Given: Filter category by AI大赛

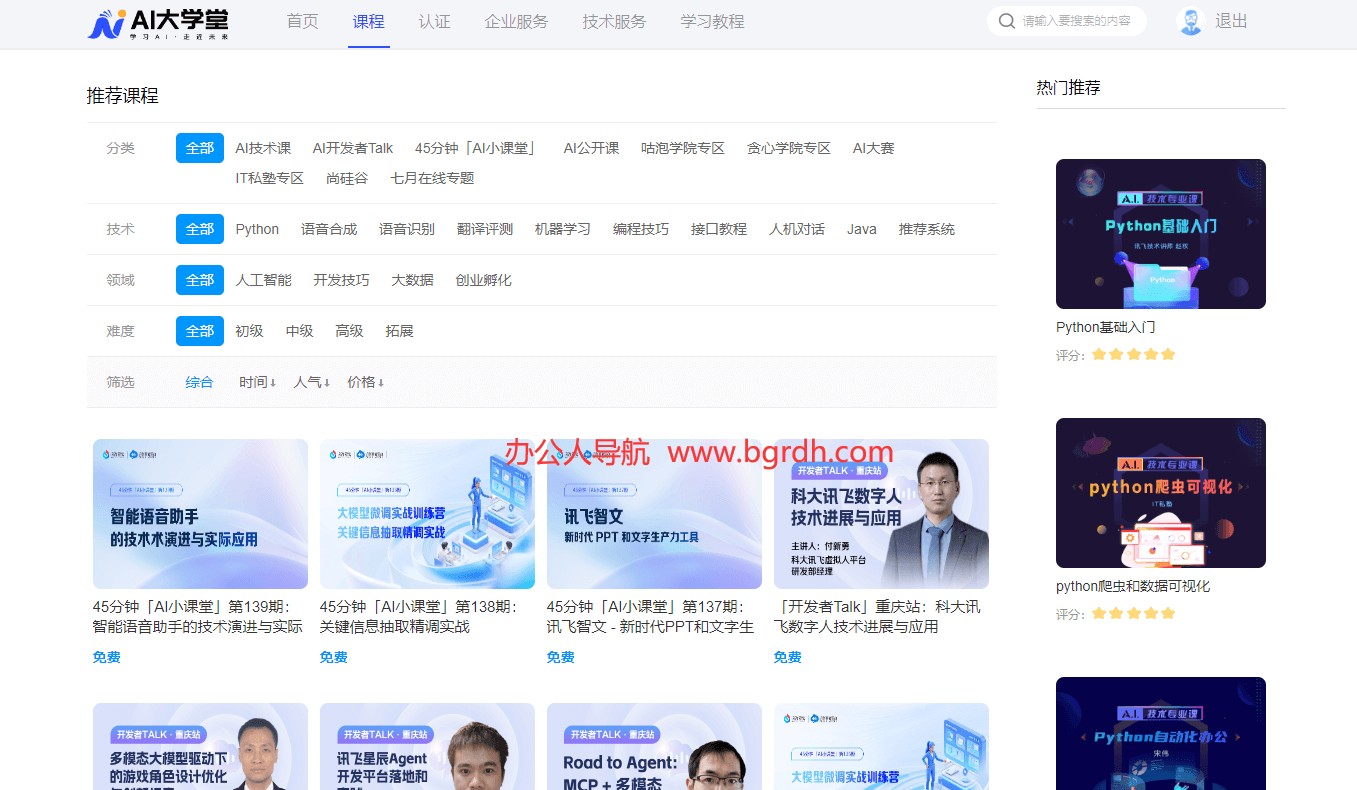Looking at the screenshot, I should coord(873,148).
